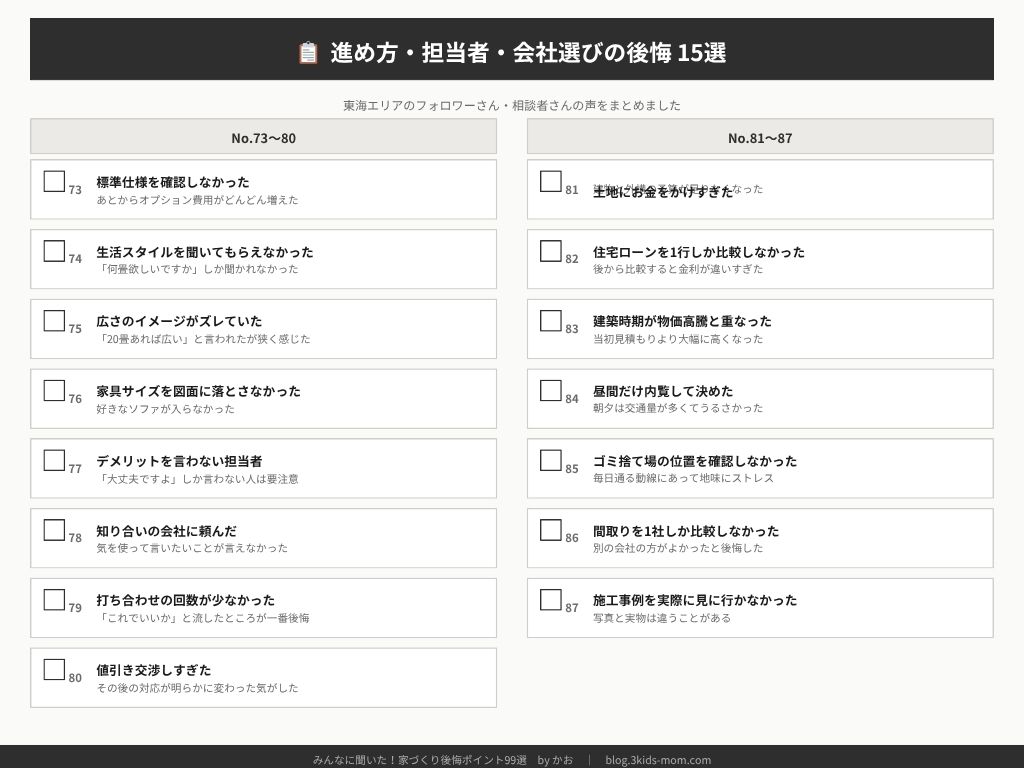
Task: Check box 86 間取りを1社しか比較
Action: [551, 531]
